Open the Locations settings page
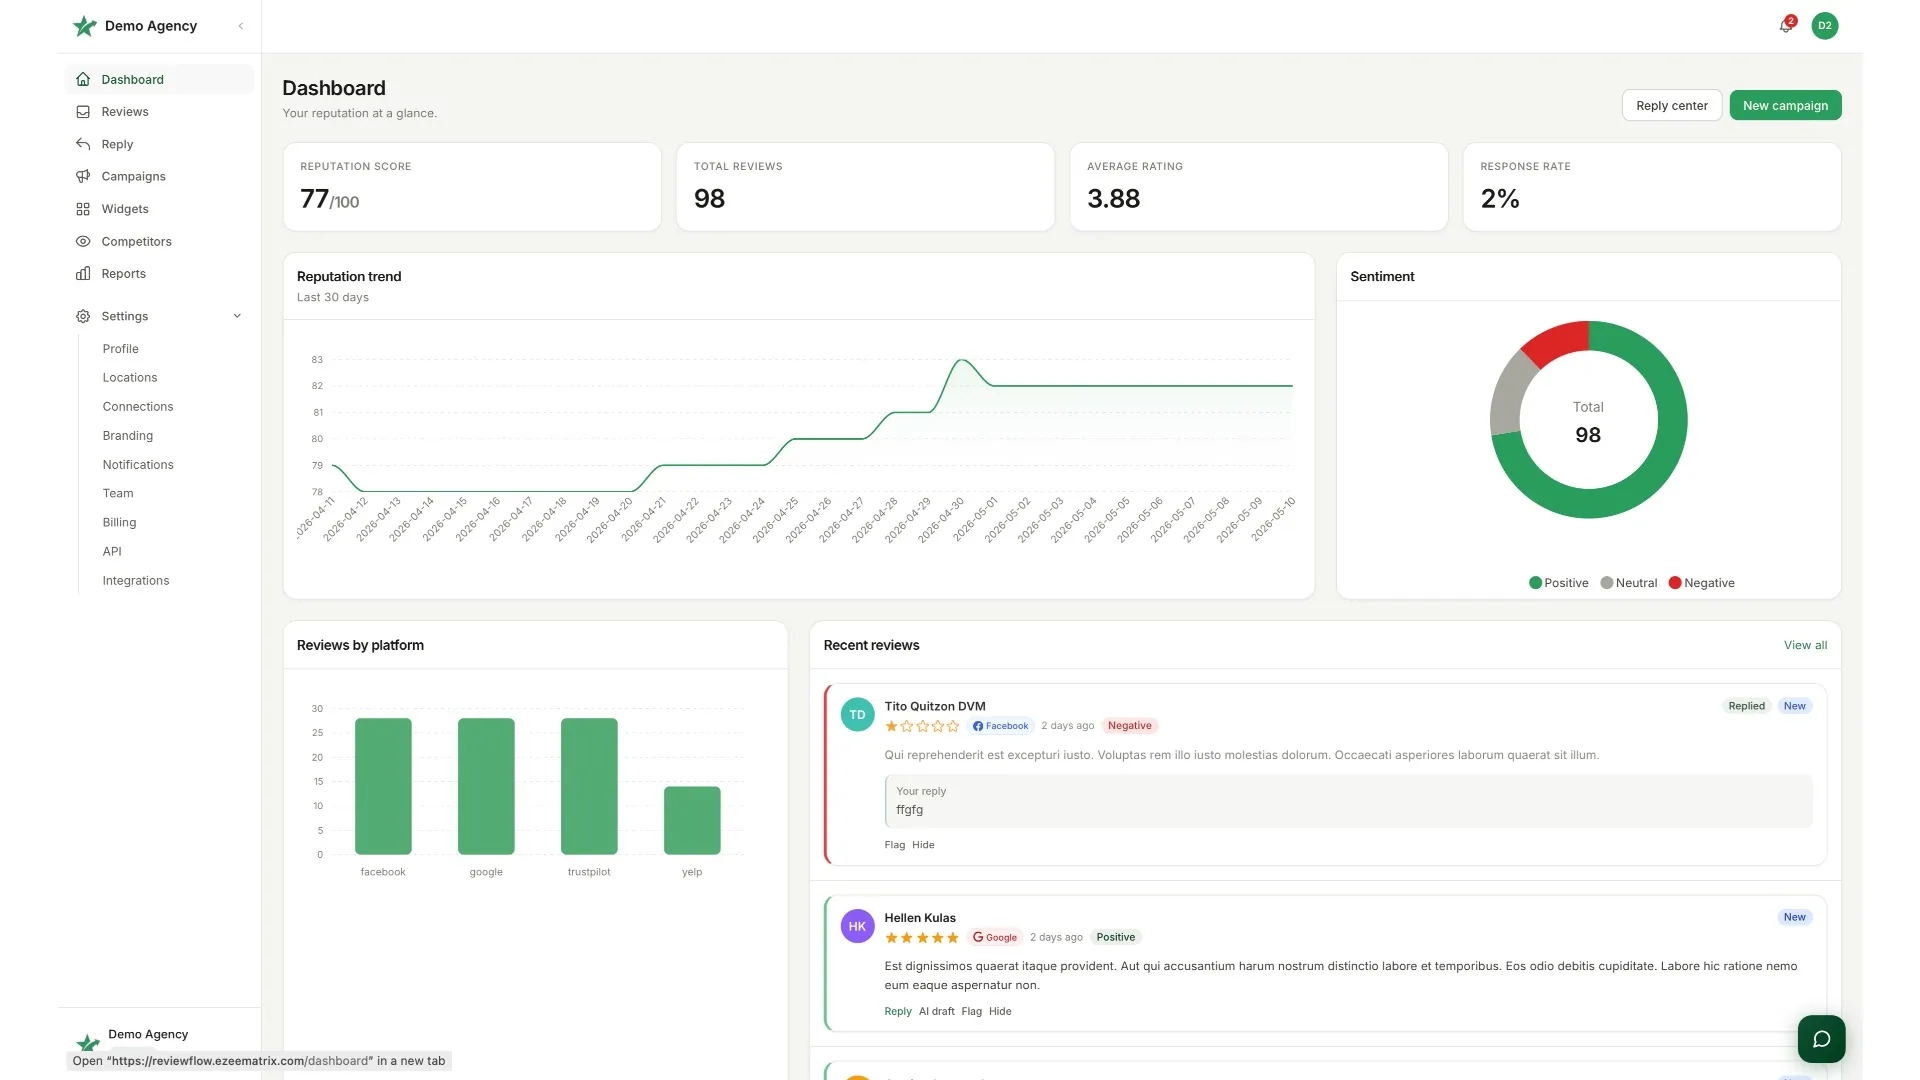Viewport: 1920px width, 1080px height. point(129,378)
